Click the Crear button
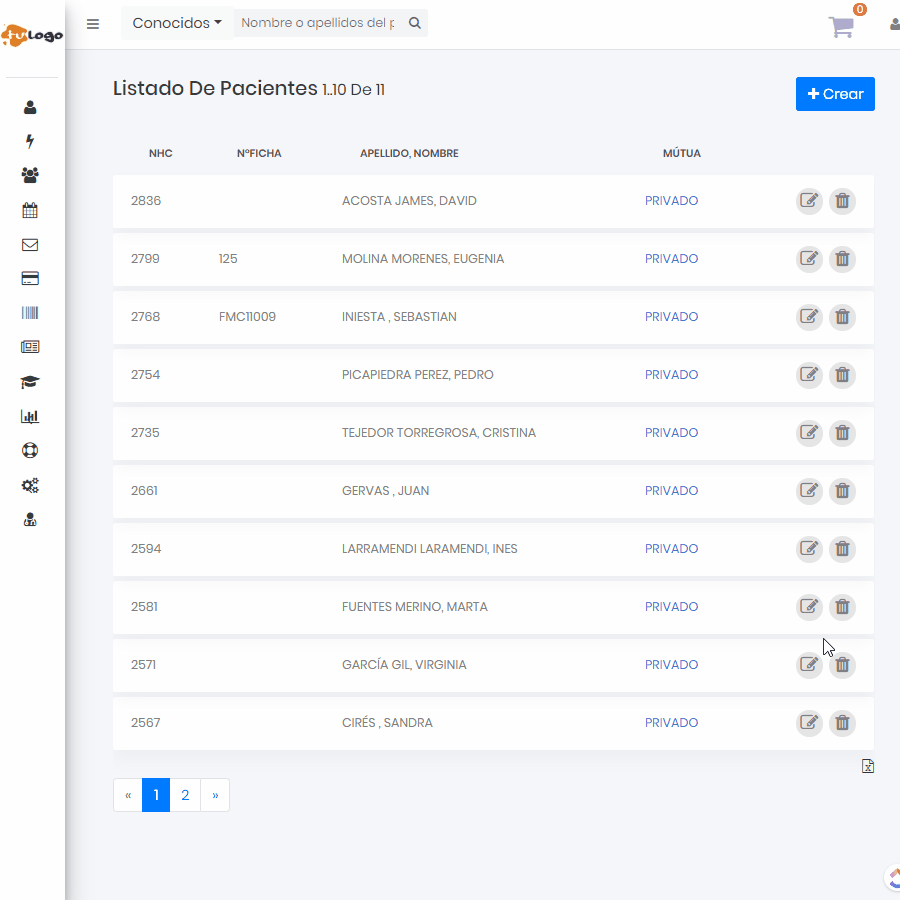The height and width of the screenshot is (900, 900). tap(835, 94)
